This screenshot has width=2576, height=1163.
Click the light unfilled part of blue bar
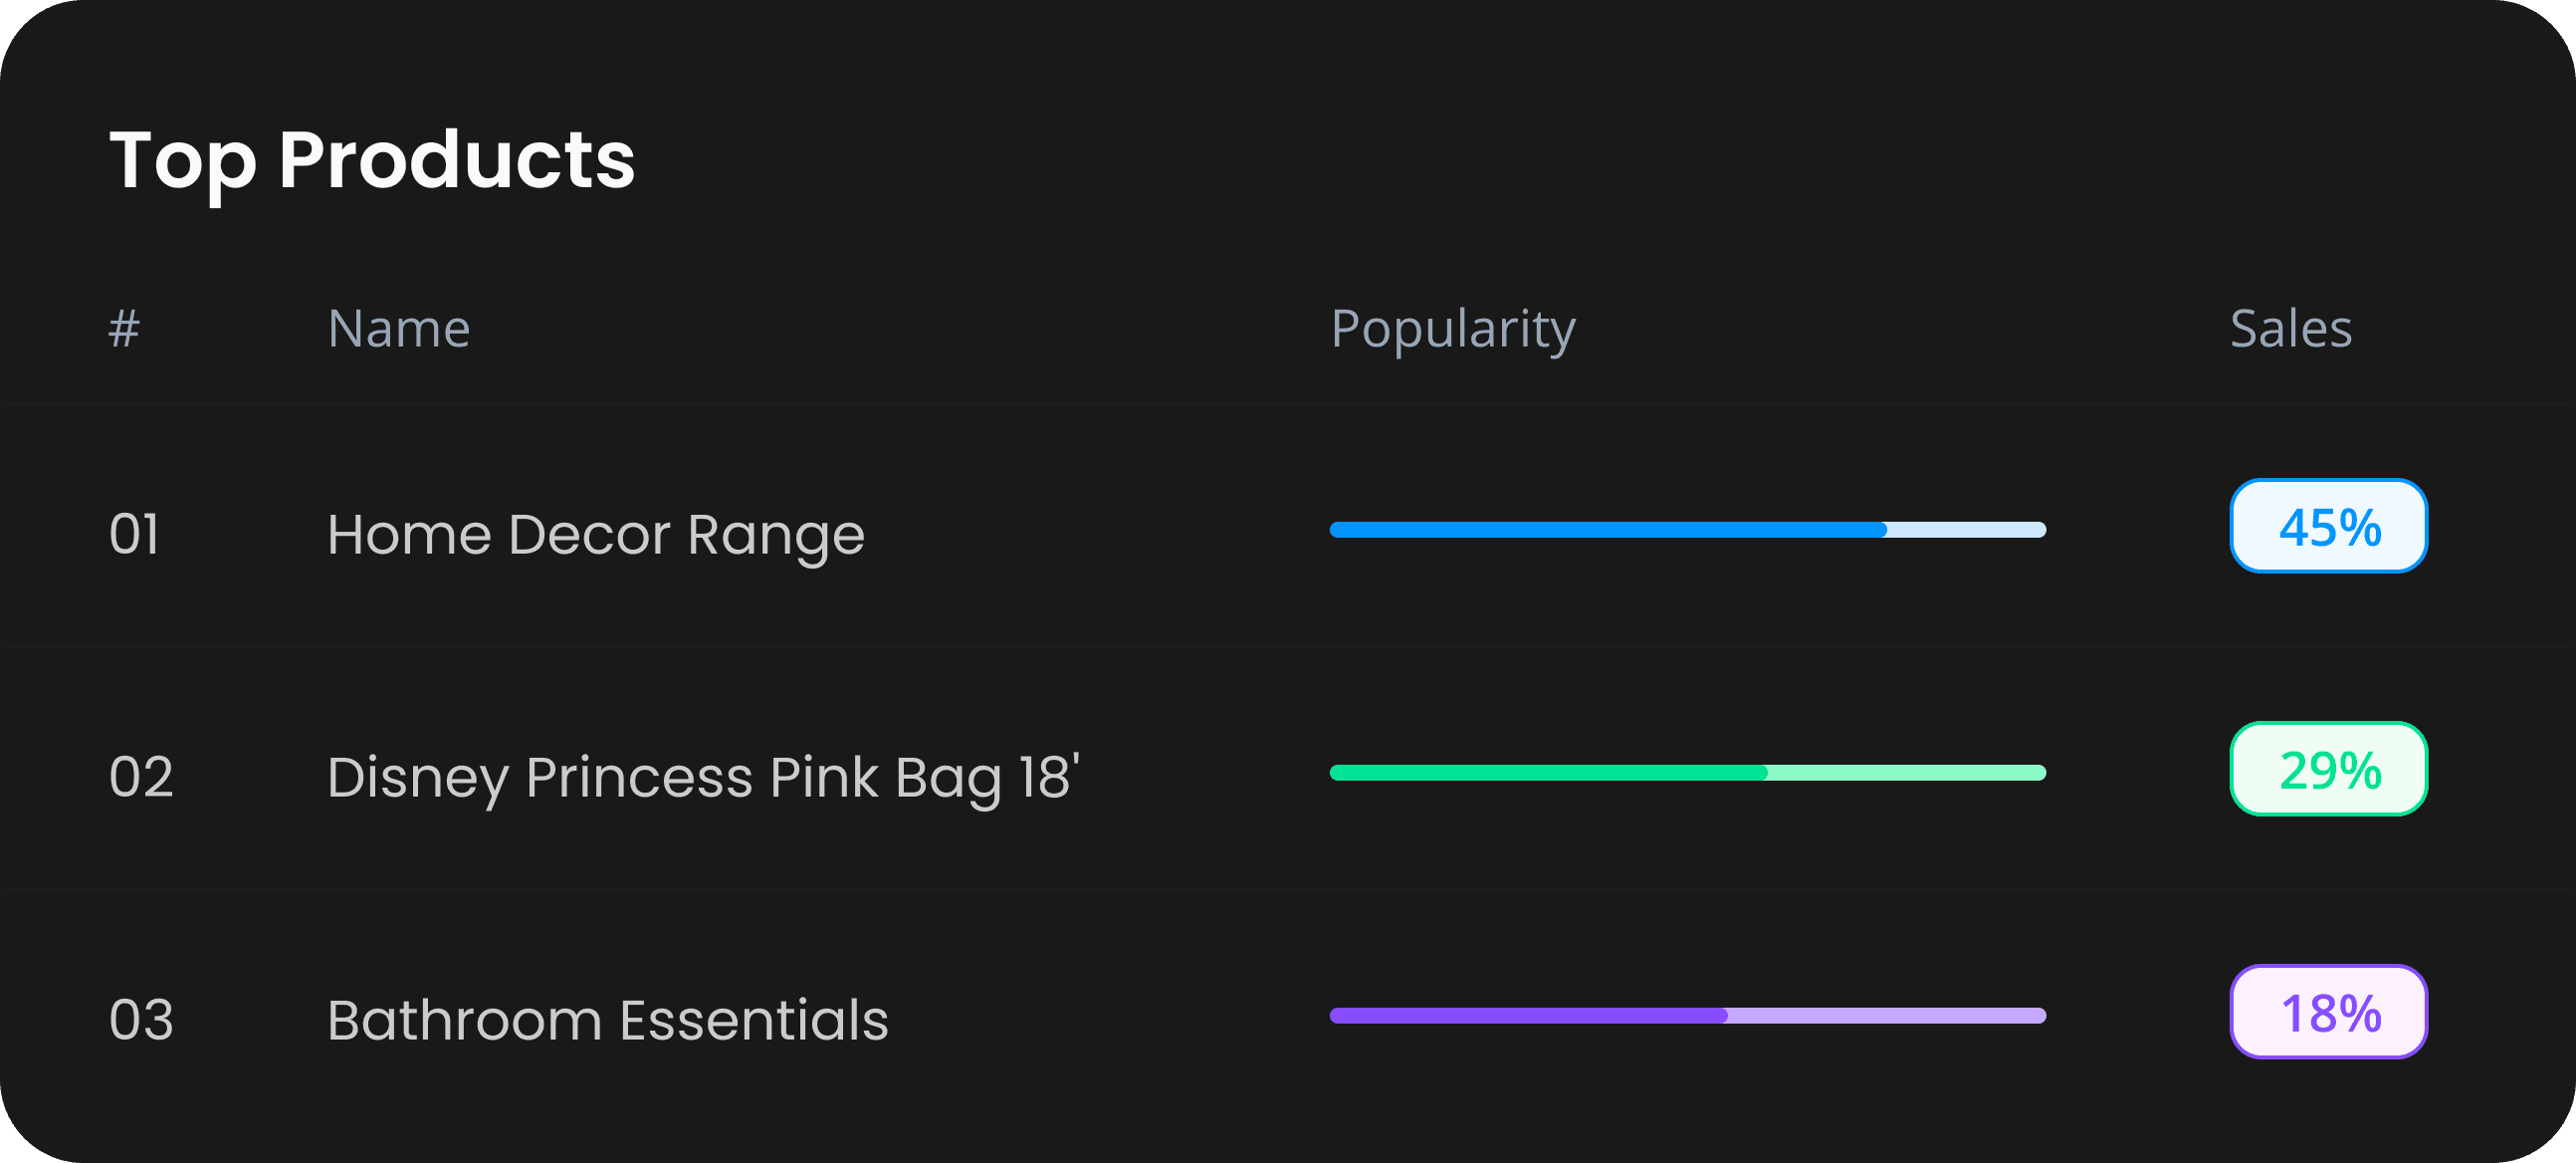point(1966,530)
